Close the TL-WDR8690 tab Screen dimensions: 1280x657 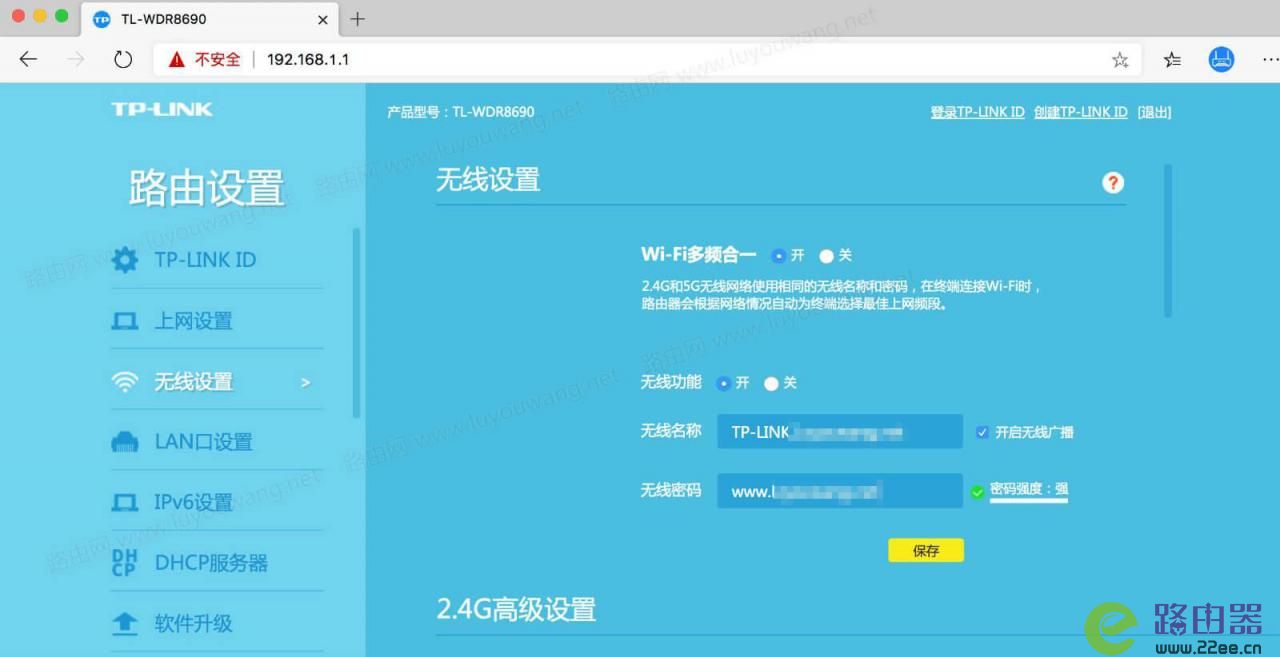pyautogui.click(x=322, y=19)
